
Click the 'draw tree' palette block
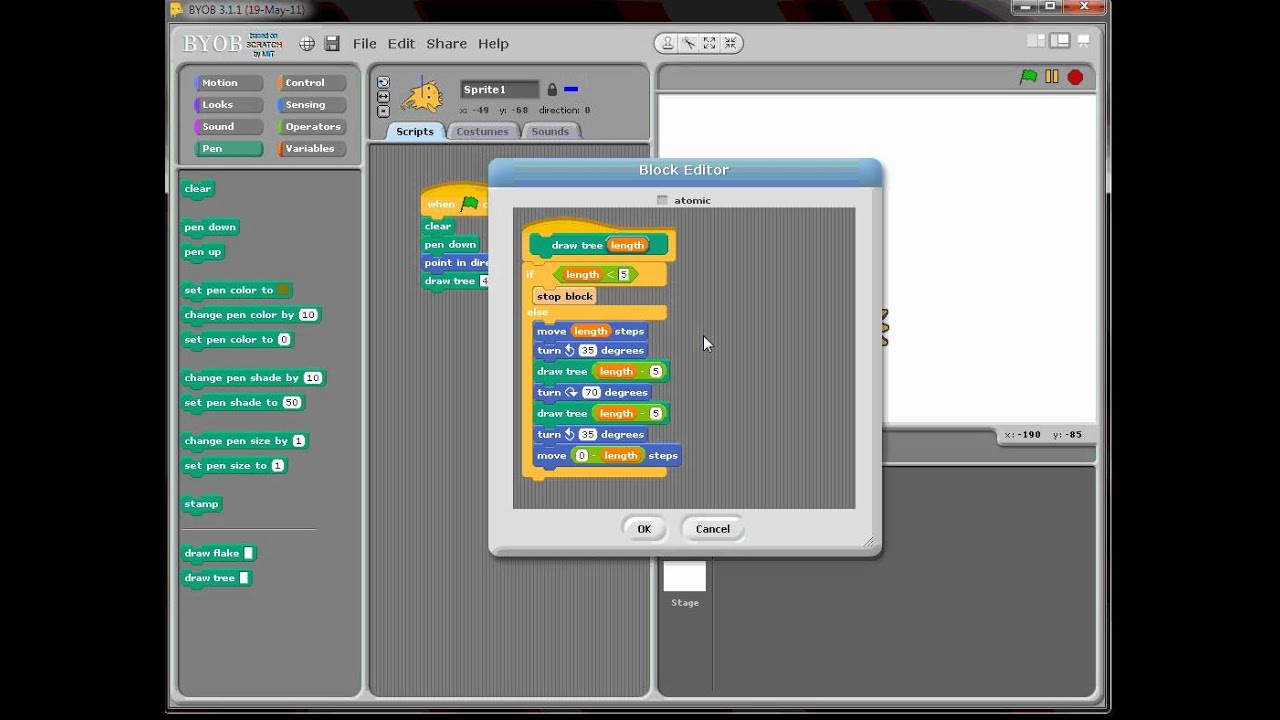[216, 578]
